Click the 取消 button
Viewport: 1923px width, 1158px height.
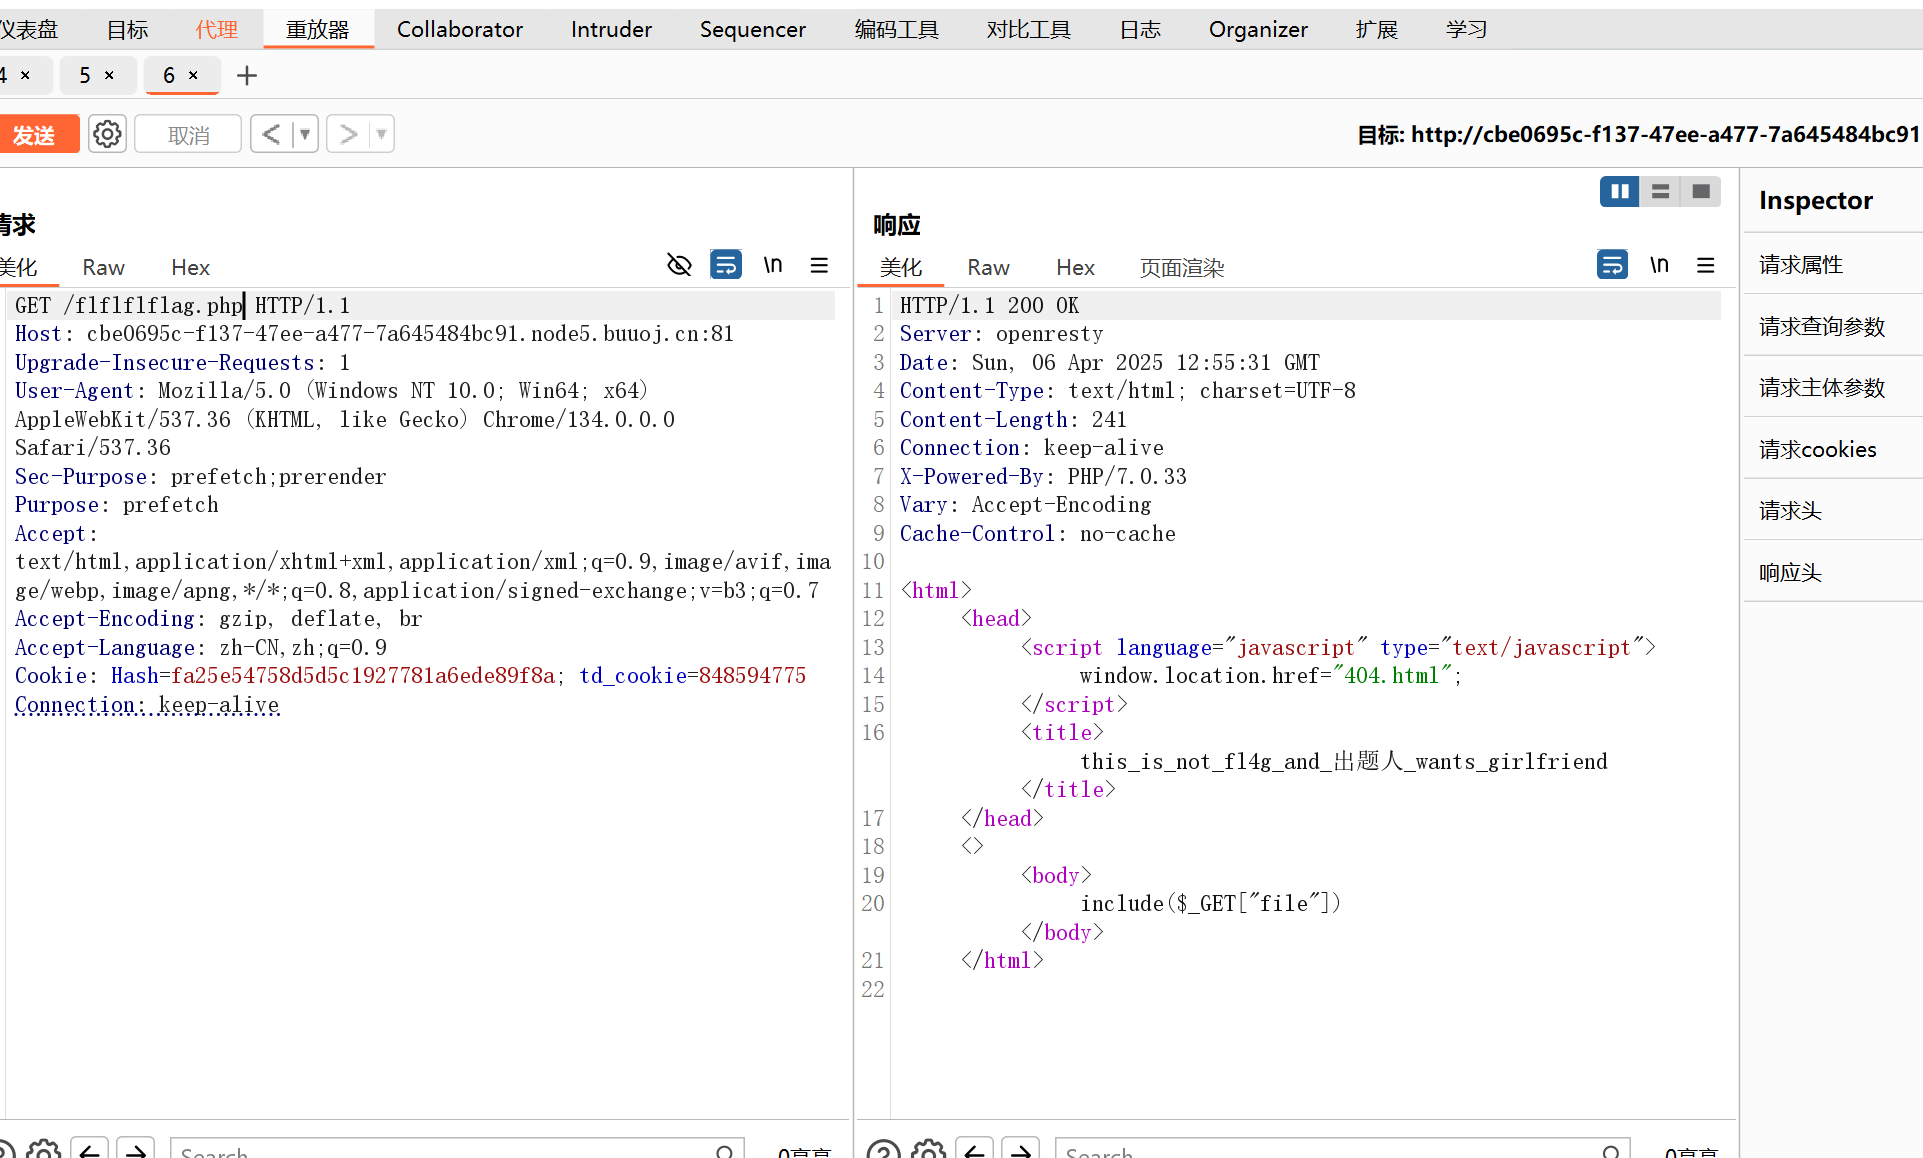(188, 135)
